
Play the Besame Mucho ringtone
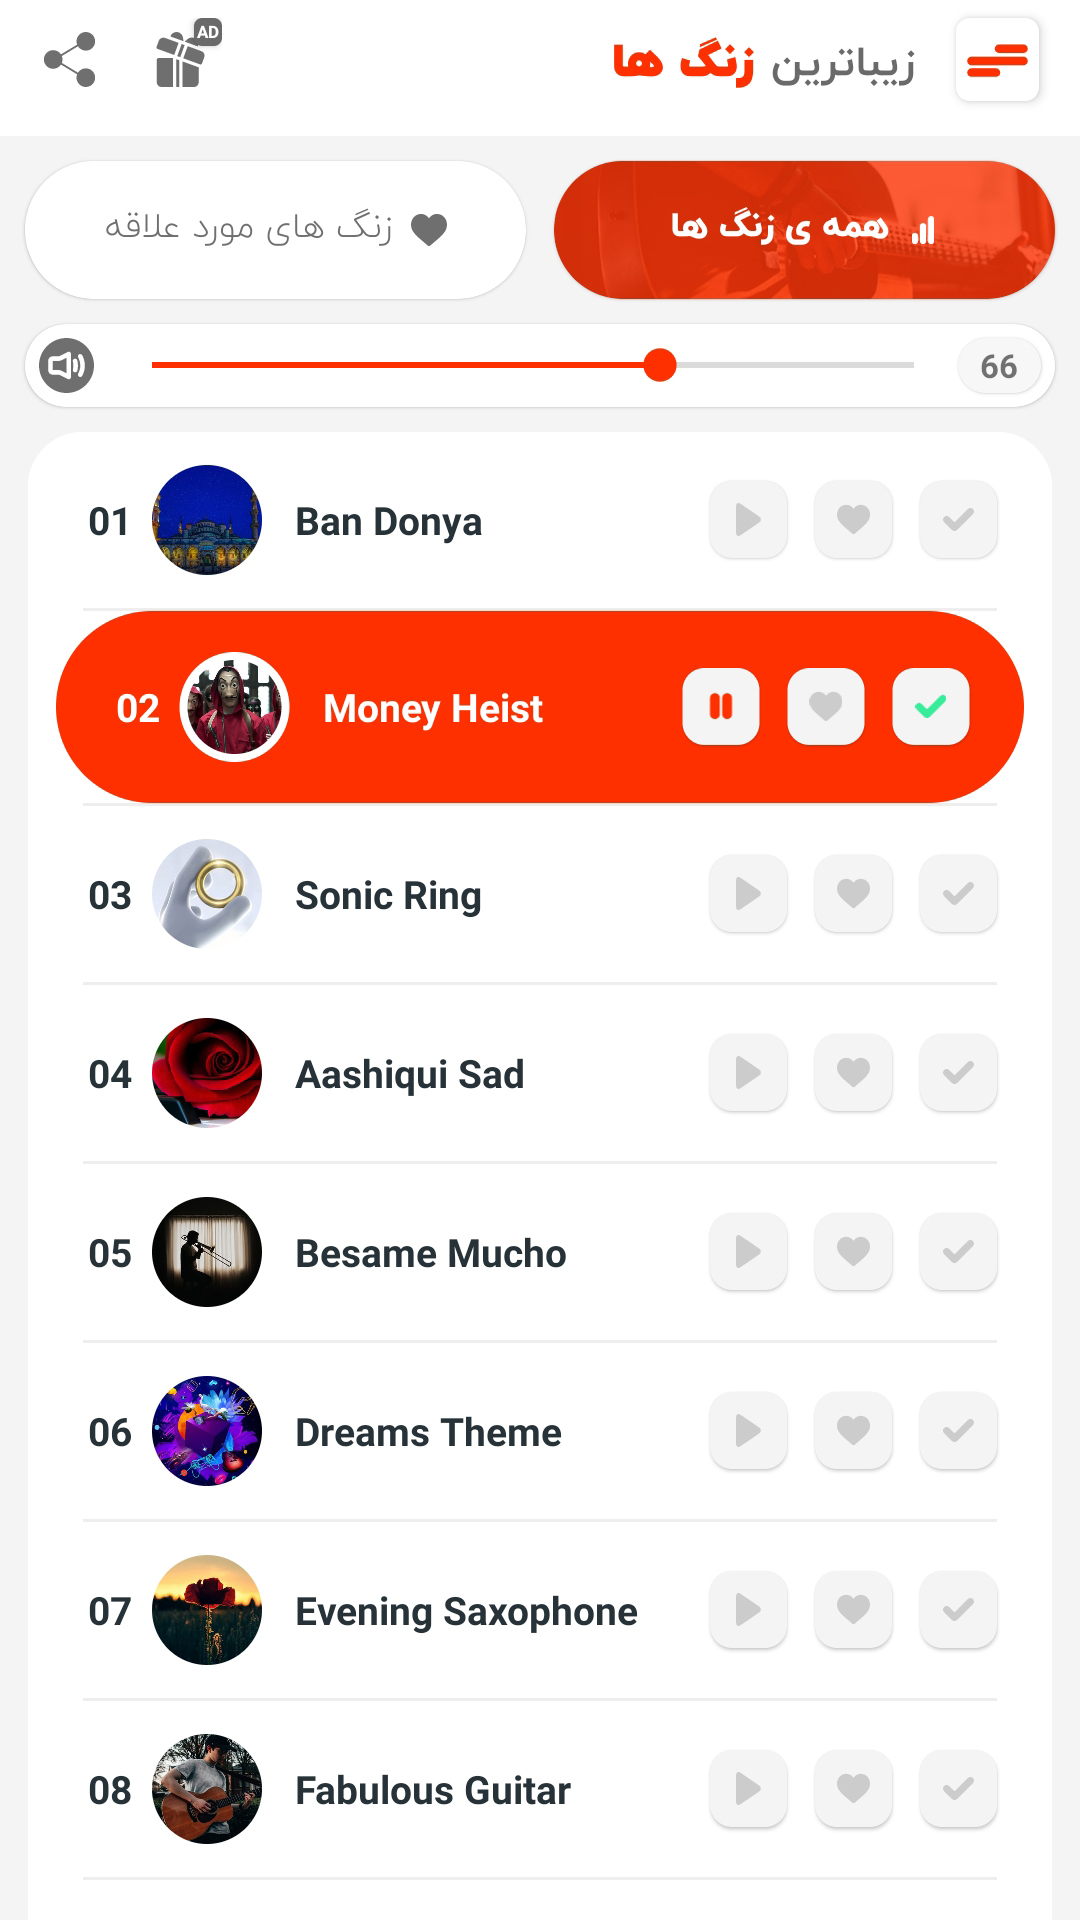(748, 1252)
